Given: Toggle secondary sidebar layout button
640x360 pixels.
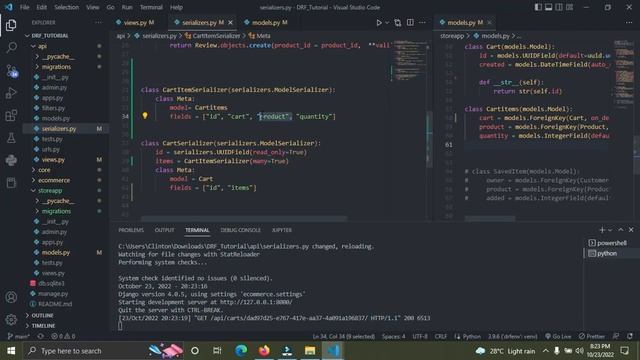Looking at the screenshot, I should (559, 7).
